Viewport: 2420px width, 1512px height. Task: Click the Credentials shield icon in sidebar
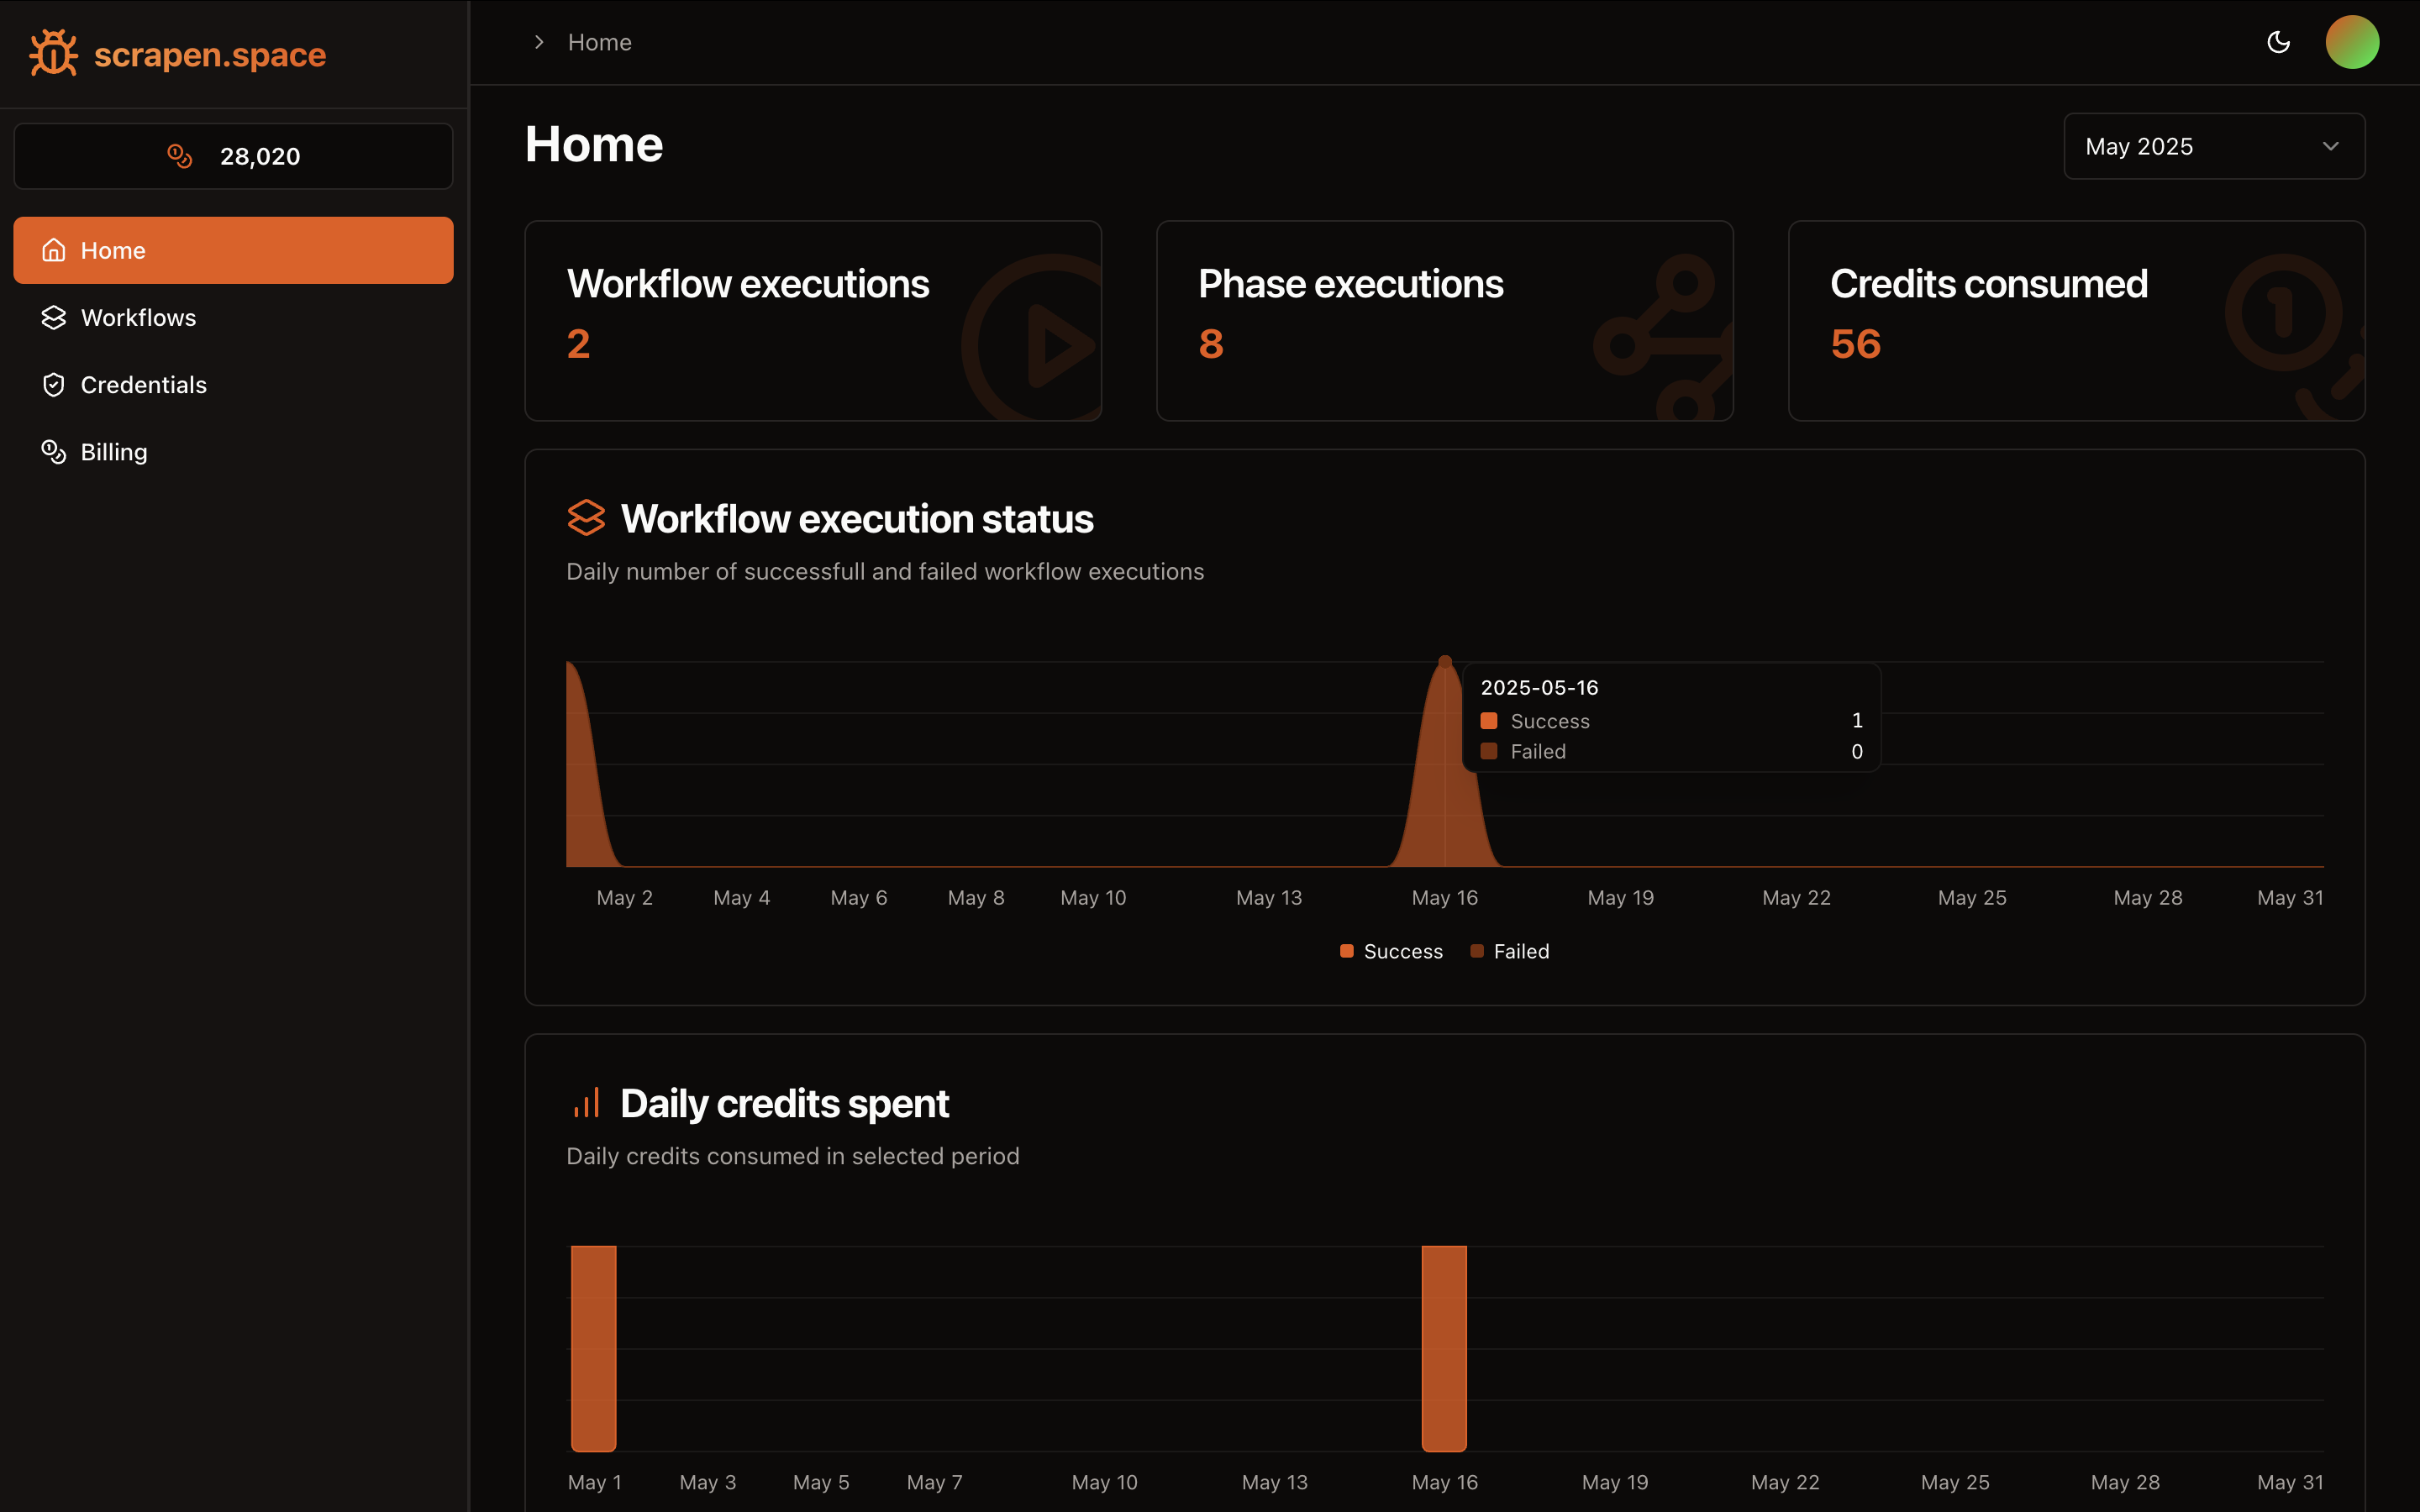(54, 385)
